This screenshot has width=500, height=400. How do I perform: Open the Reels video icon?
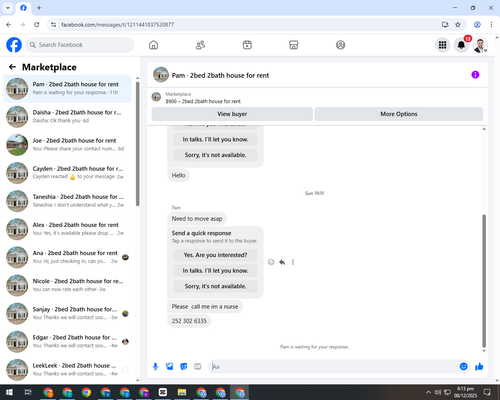tap(247, 45)
